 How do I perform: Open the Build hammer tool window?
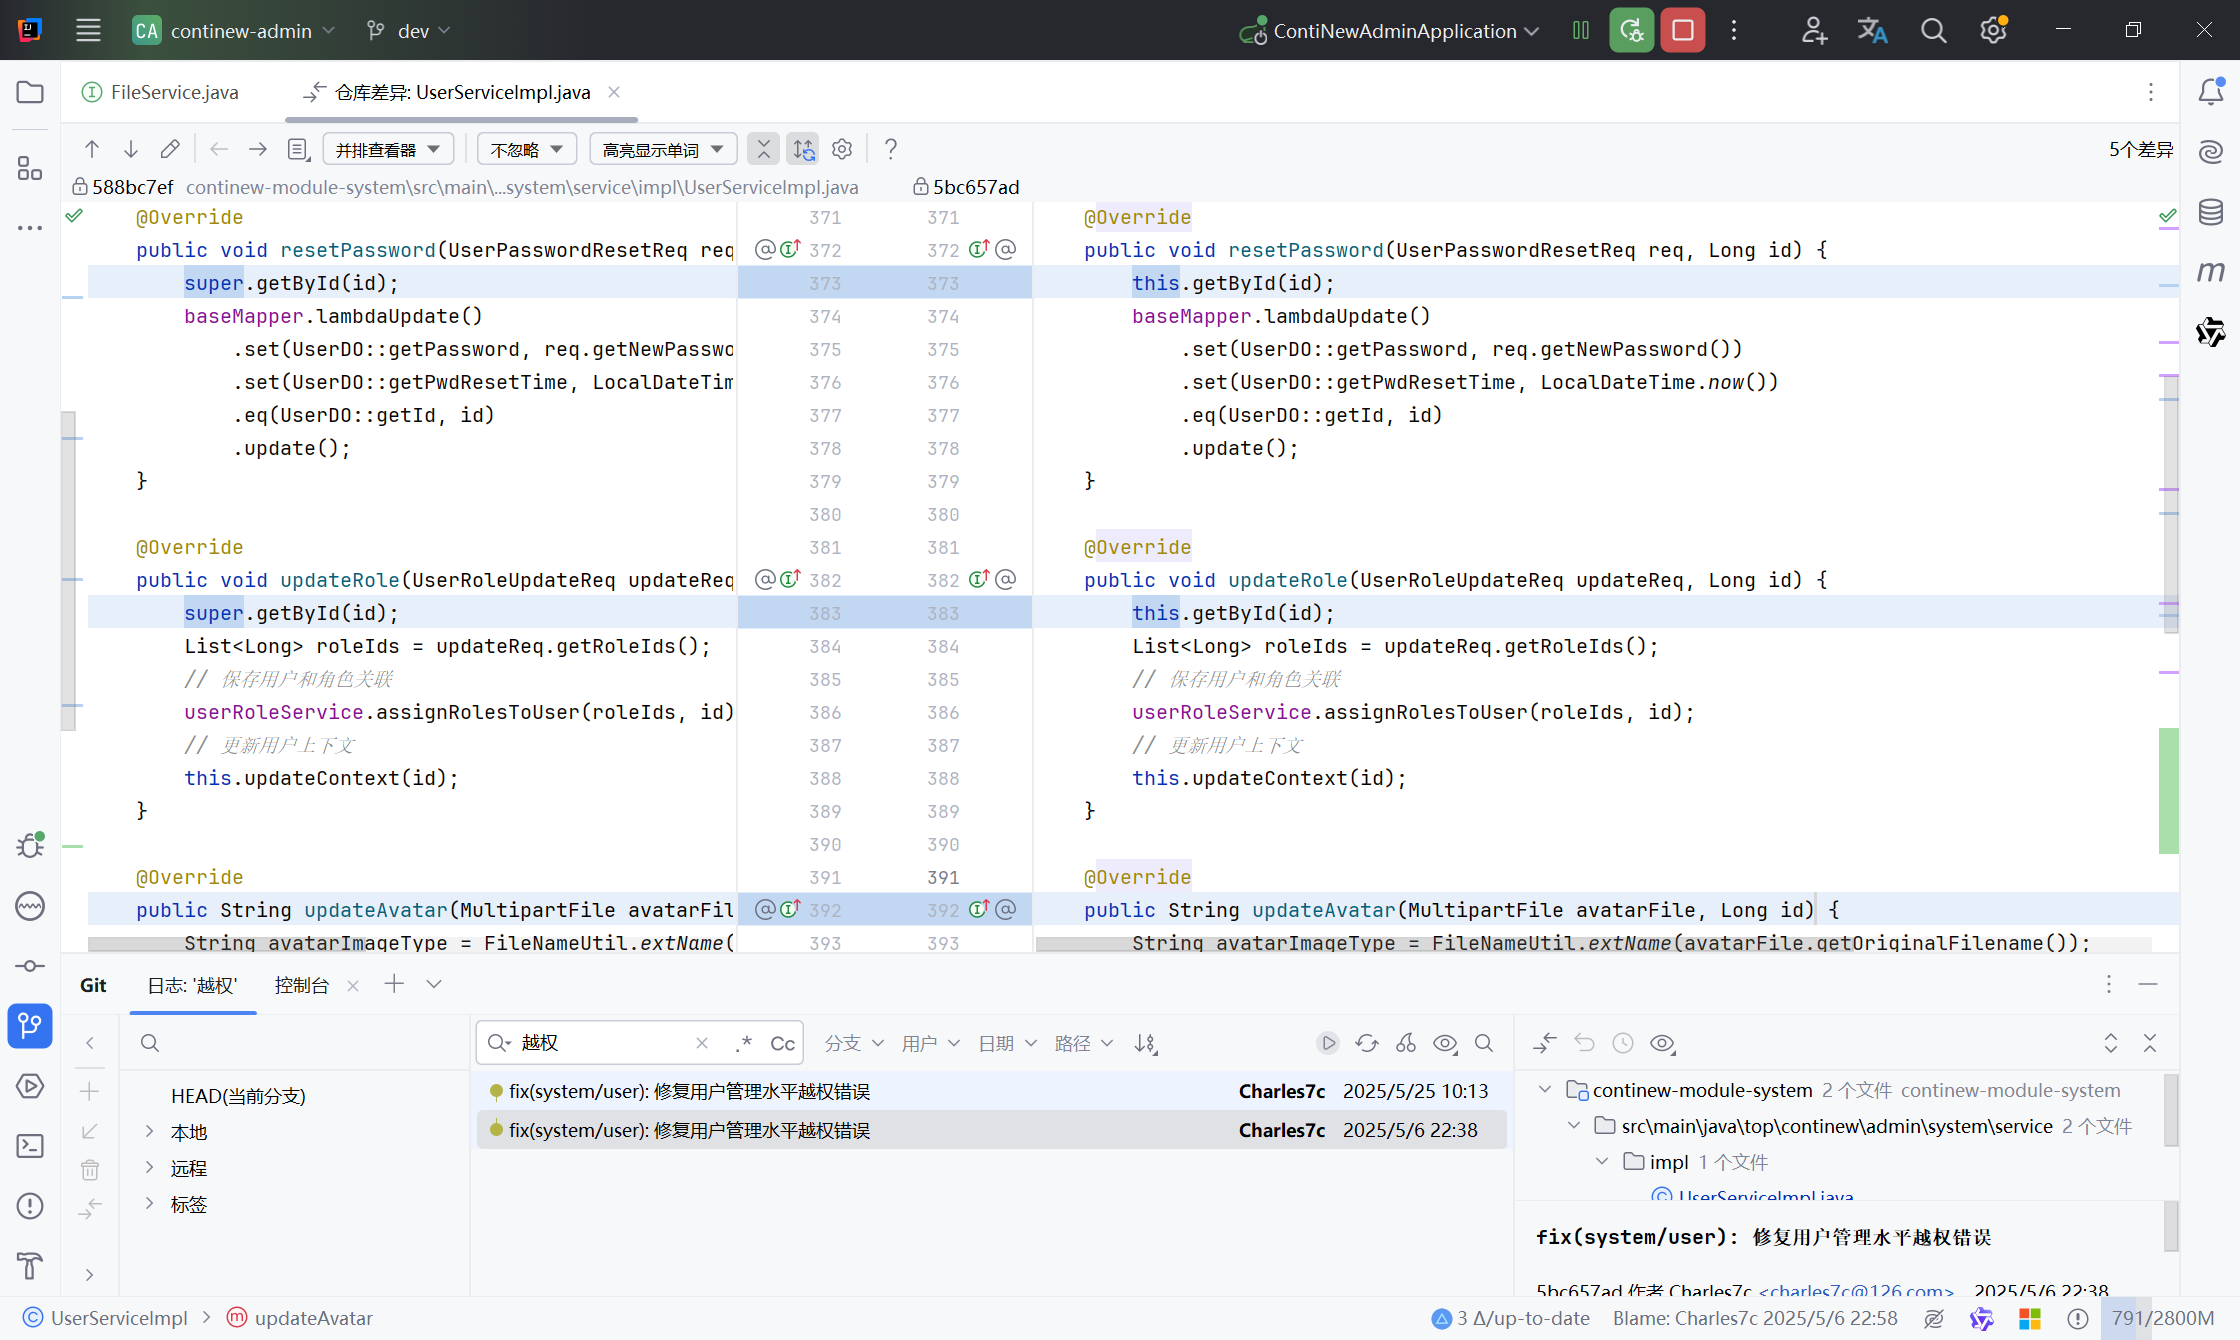(x=30, y=1266)
